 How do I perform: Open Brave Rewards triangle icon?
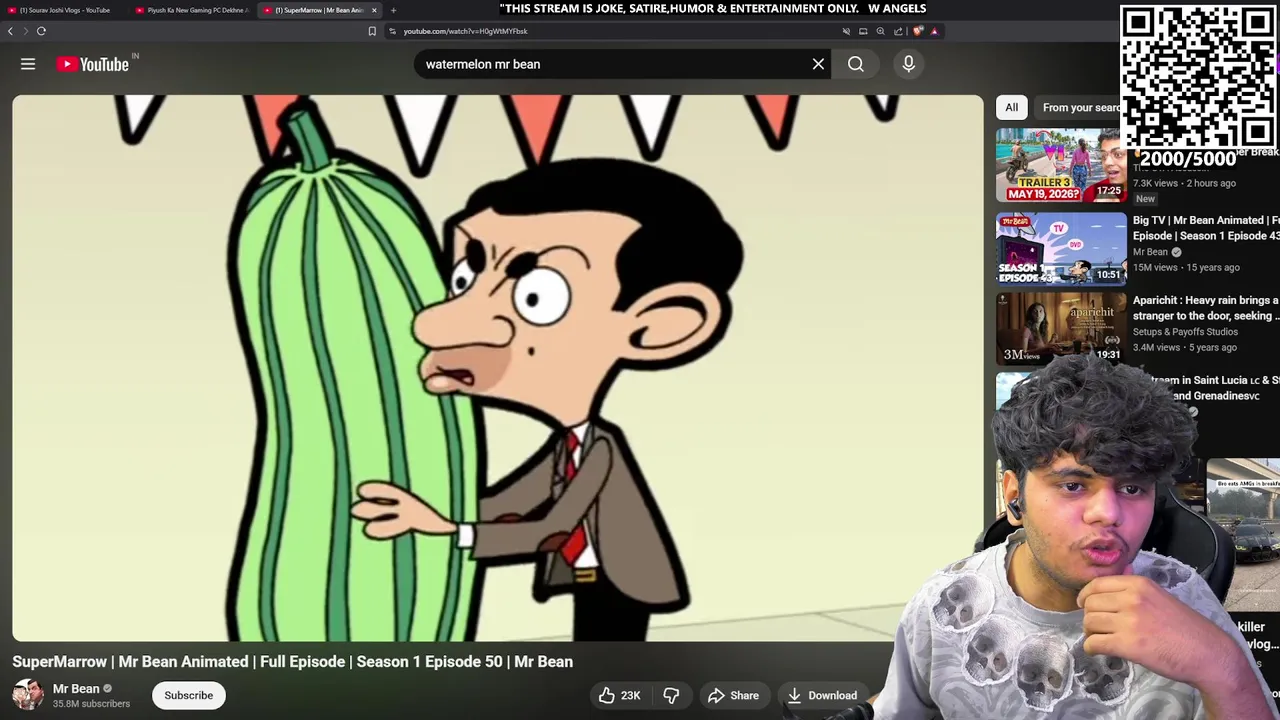[934, 31]
